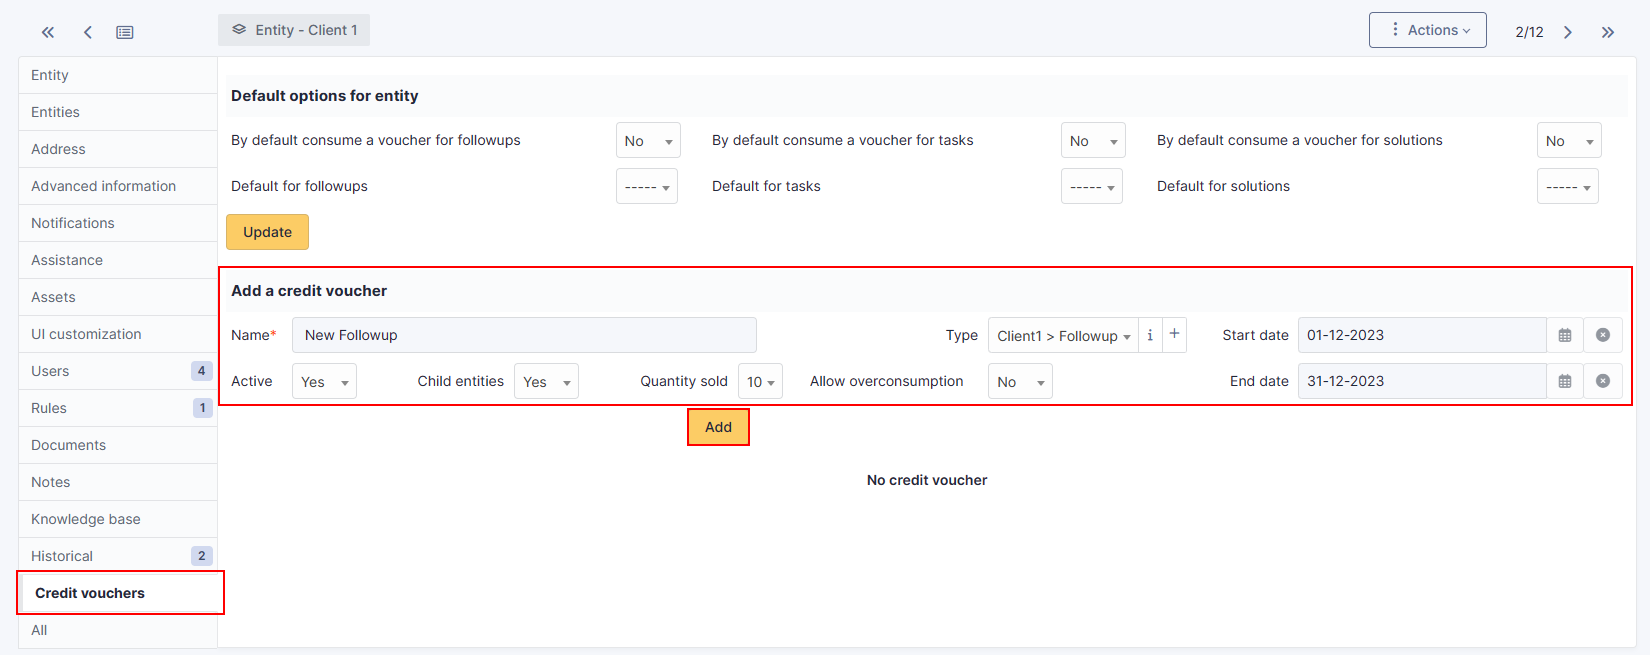Click the voucher Name input field
Screen dimensions: 1650x655
[x=524, y=335]
